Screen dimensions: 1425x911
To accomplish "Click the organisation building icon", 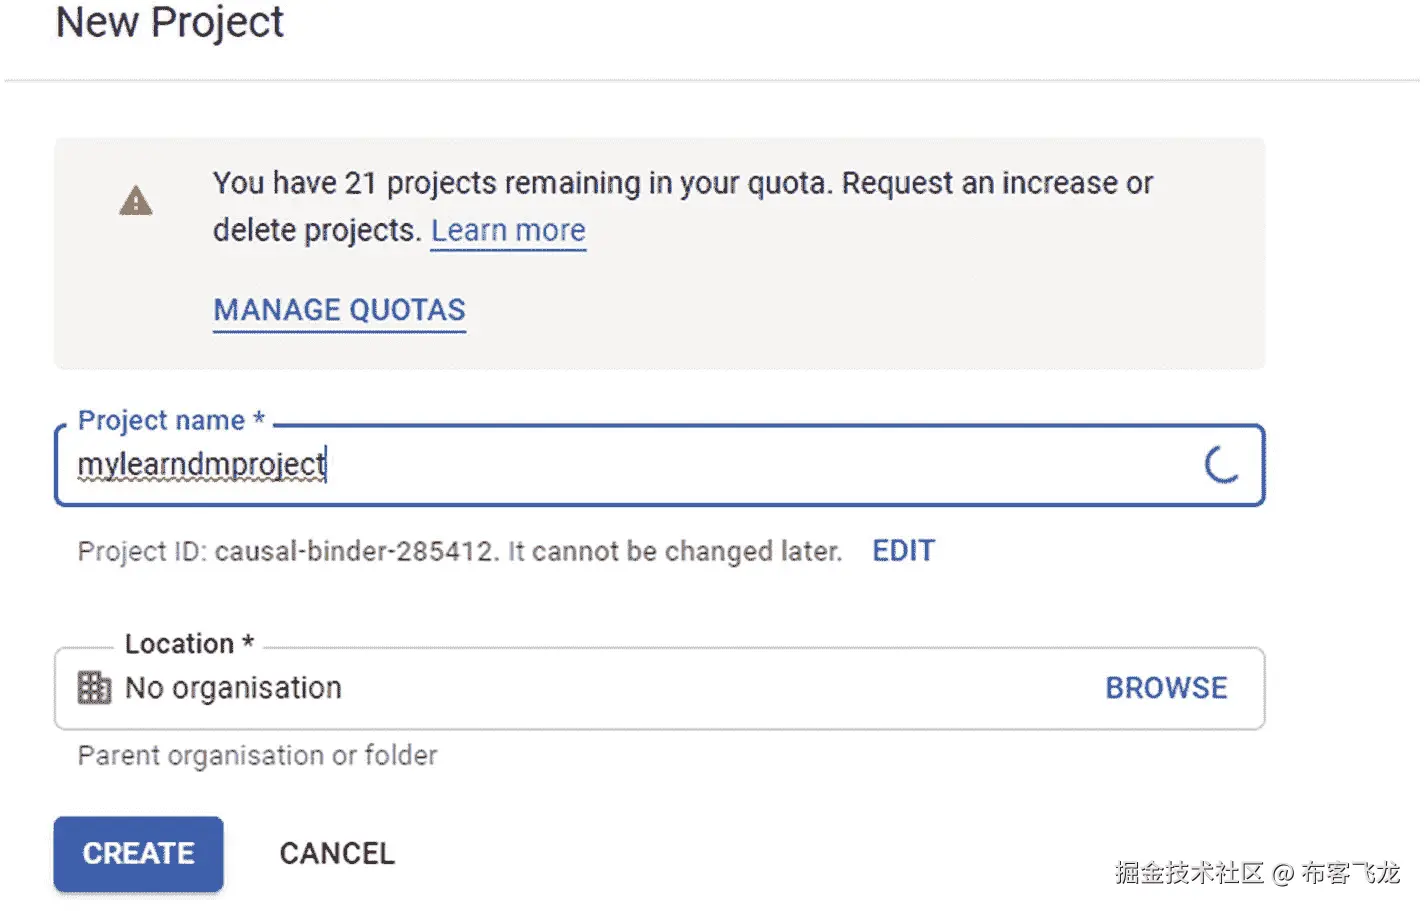I will click(94, 688).
